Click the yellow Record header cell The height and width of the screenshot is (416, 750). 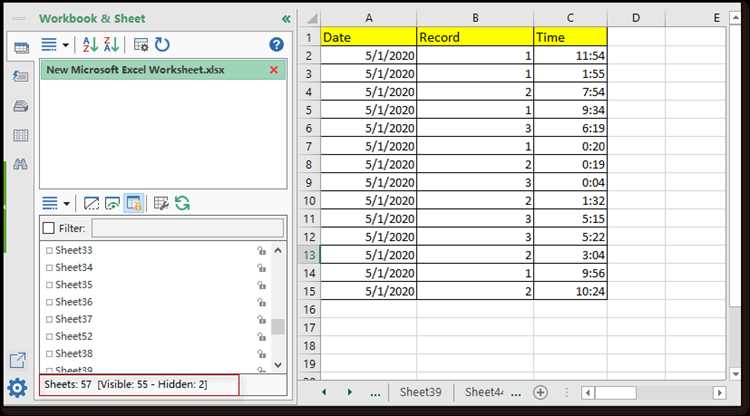[475, 37]
